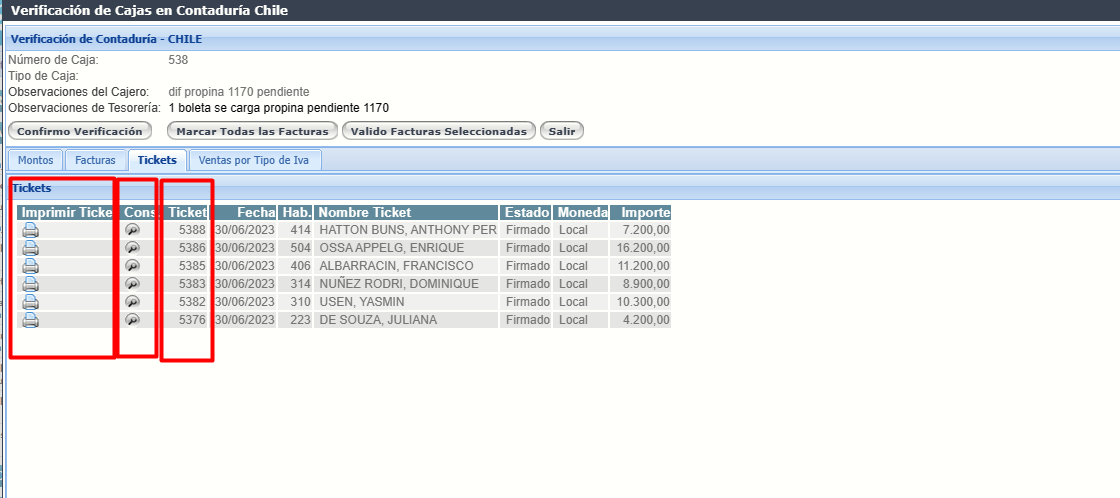Print ticket 5386 with printer icon

tap(30, 248)
